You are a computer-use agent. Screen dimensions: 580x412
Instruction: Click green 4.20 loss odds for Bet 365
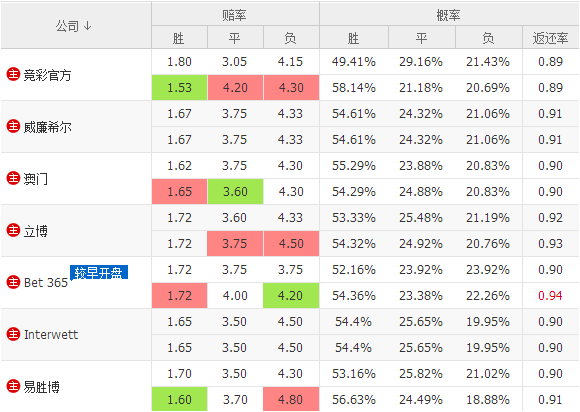[x=291, y=296]
